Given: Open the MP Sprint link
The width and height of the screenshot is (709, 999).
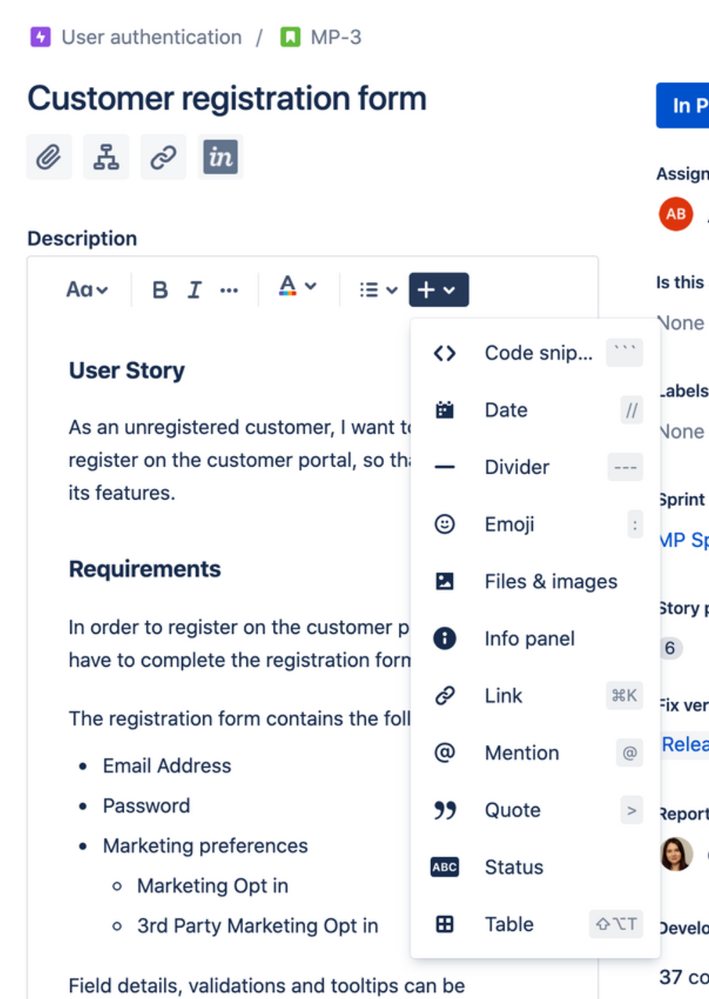Looking at the screenshot, I should click(x=684, y=540).
